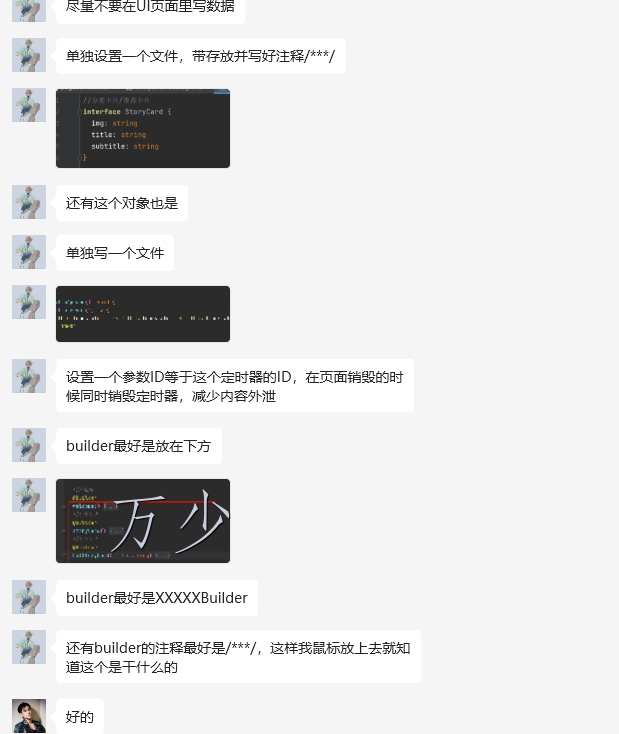Viewport: 619px width, 734px height.
Task: Select the message builder最好是XXXXXBuilder
Action: pos(157,598)
